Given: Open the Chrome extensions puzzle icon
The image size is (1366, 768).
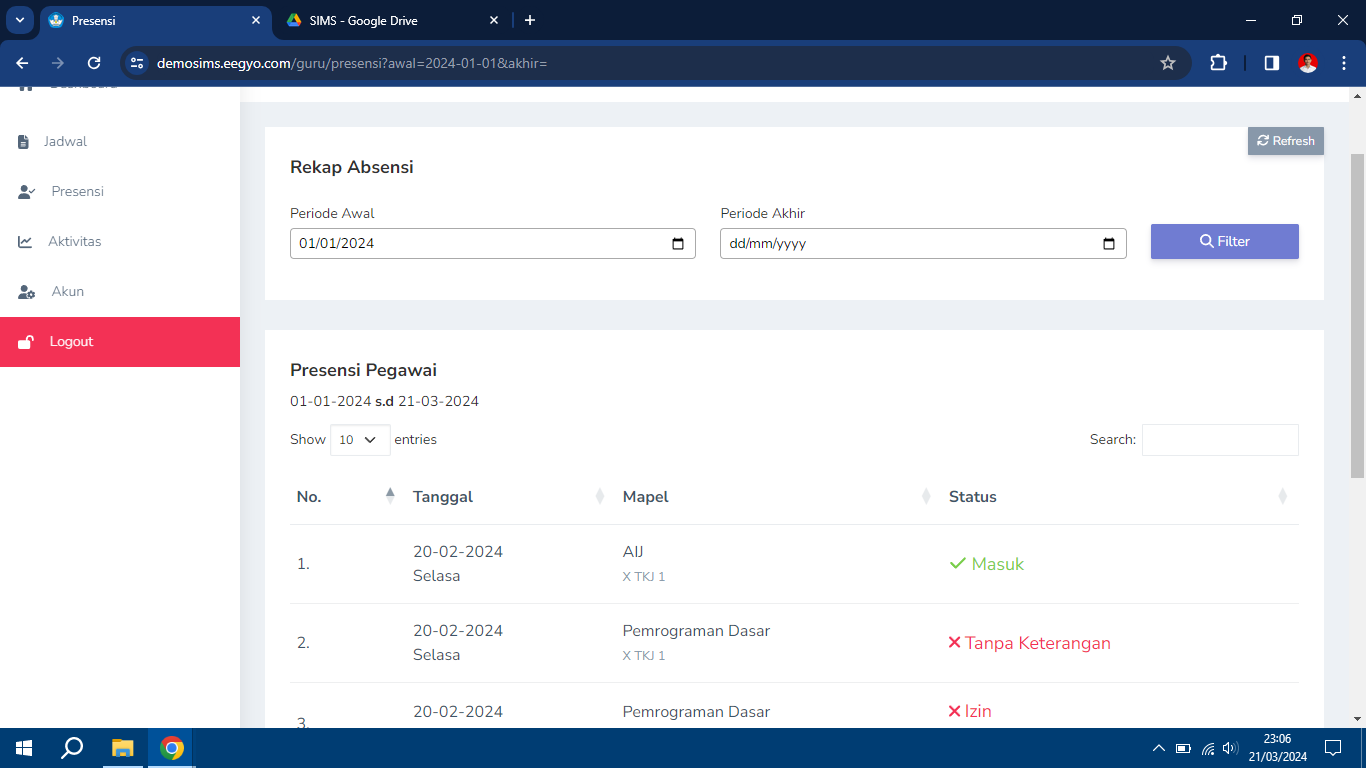Looking at the screenshot, I should coord(1218,63).
